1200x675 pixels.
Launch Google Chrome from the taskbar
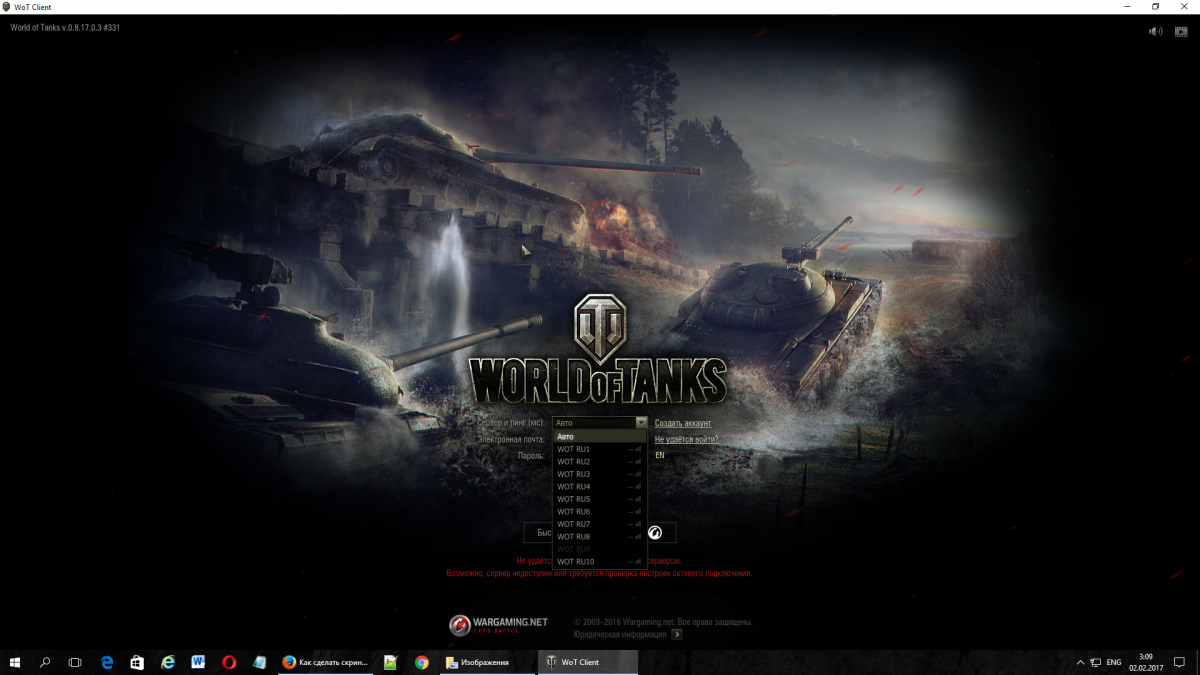click(421, 662)
